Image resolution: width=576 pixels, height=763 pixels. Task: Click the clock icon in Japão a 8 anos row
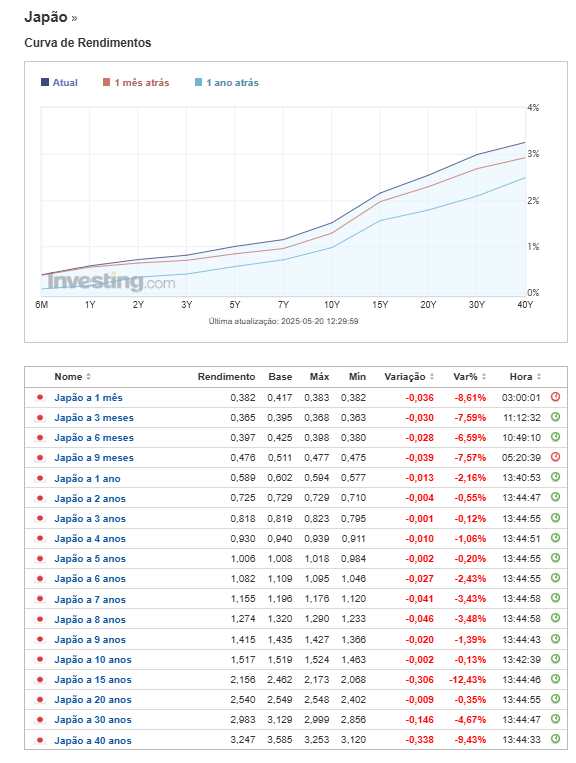[555, 618]
